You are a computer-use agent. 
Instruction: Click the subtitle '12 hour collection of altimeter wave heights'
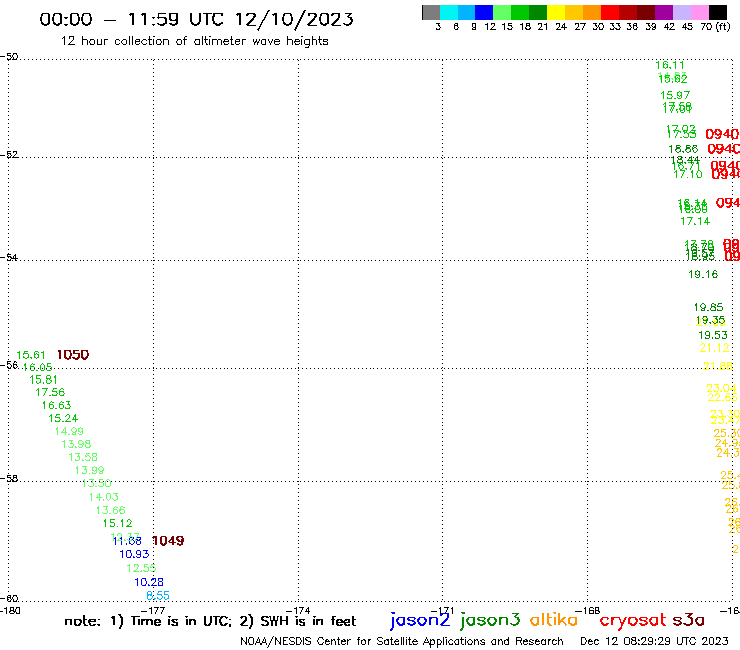(194, 41)
